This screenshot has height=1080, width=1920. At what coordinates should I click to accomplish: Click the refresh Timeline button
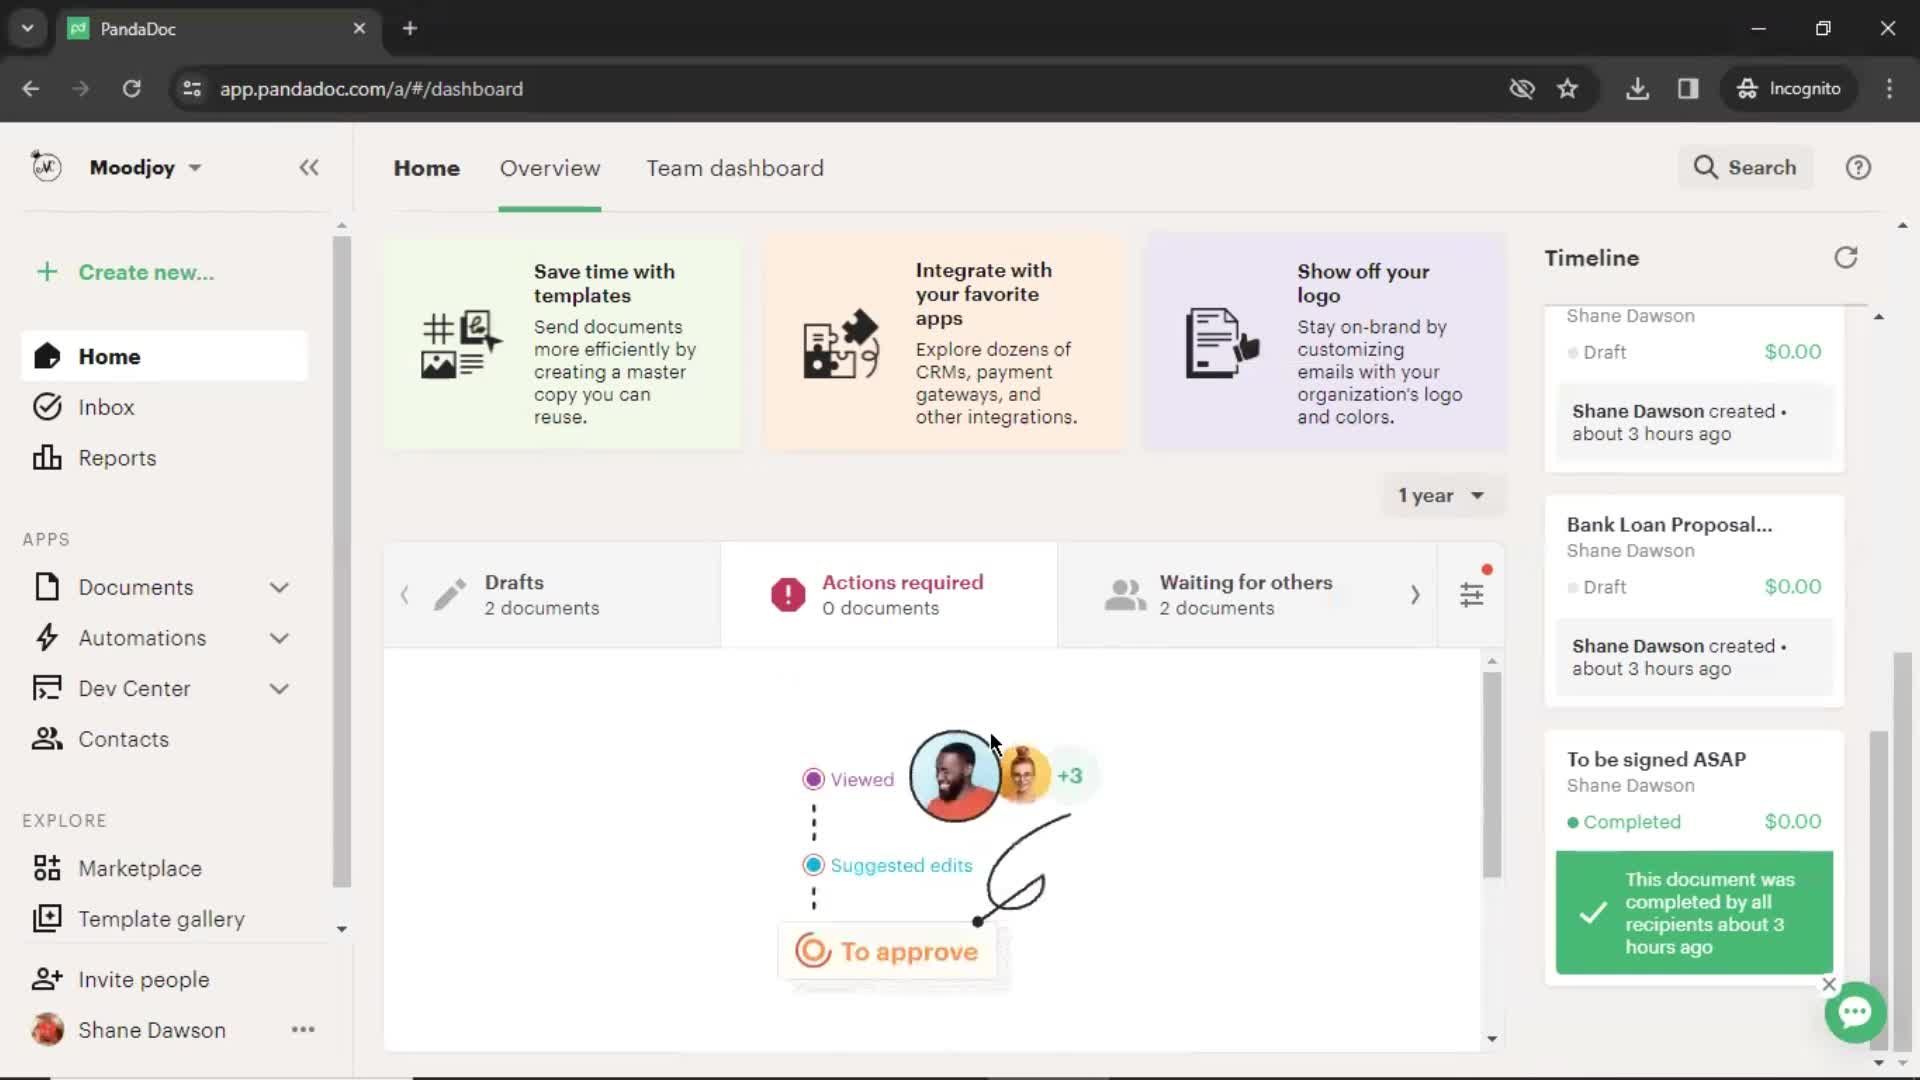[1845, 257]
